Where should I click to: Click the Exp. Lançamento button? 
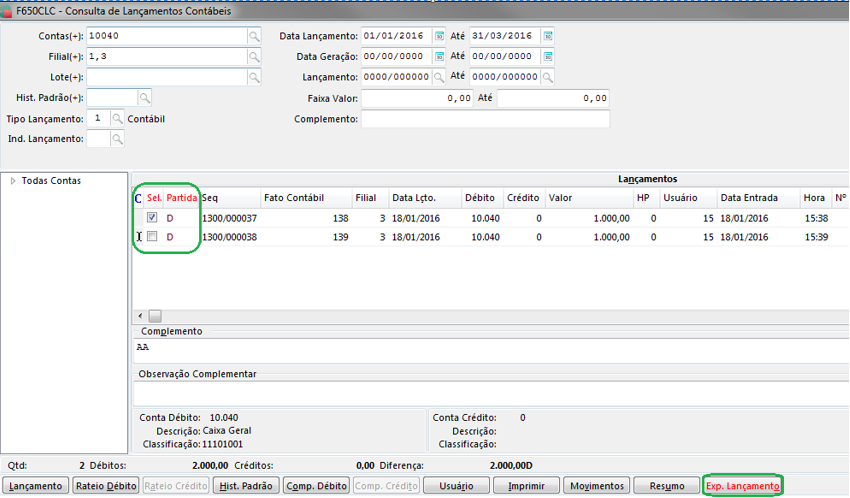743,486
